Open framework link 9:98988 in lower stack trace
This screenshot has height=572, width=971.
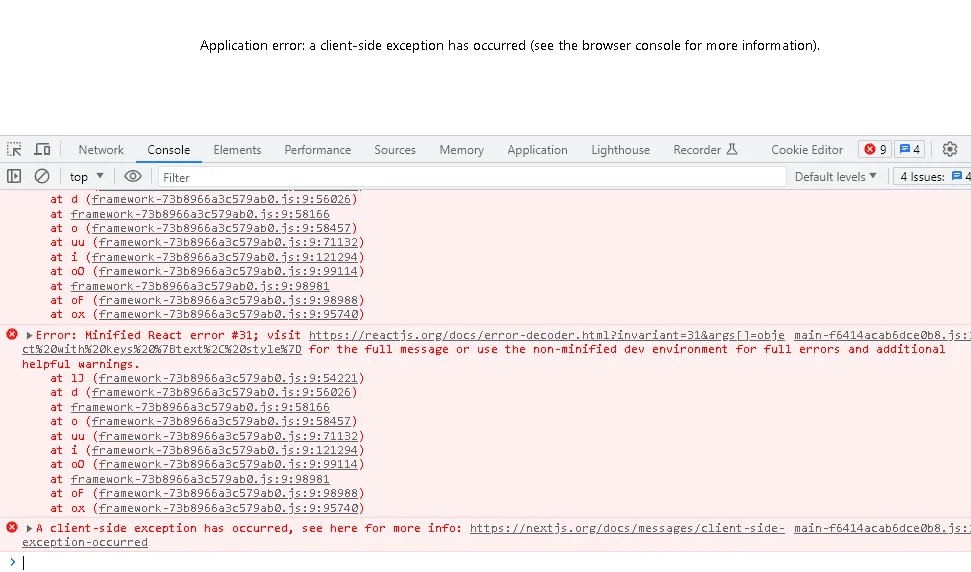(228, 493)
